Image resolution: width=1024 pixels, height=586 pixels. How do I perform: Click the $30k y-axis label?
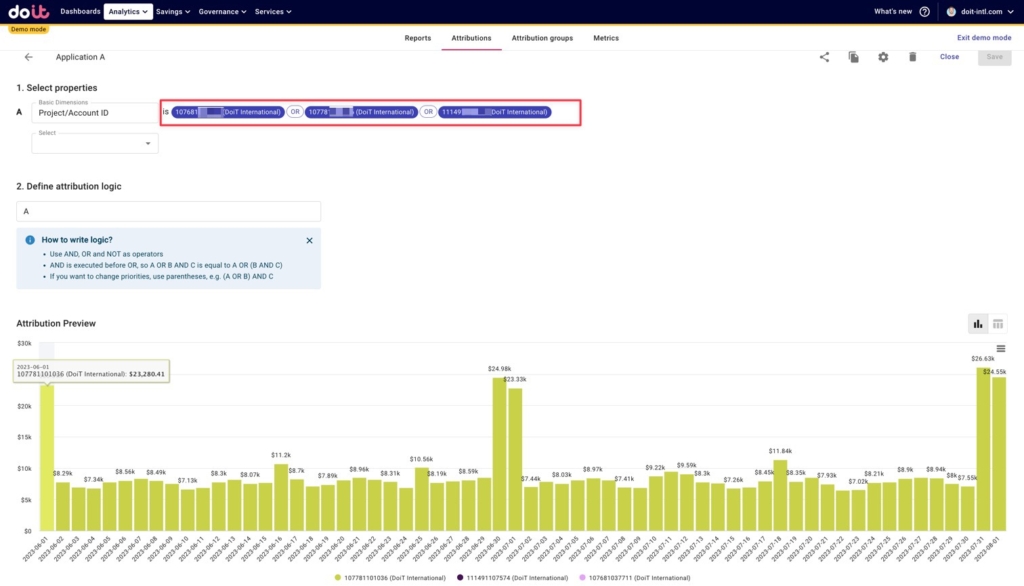[x=24, y=344]
